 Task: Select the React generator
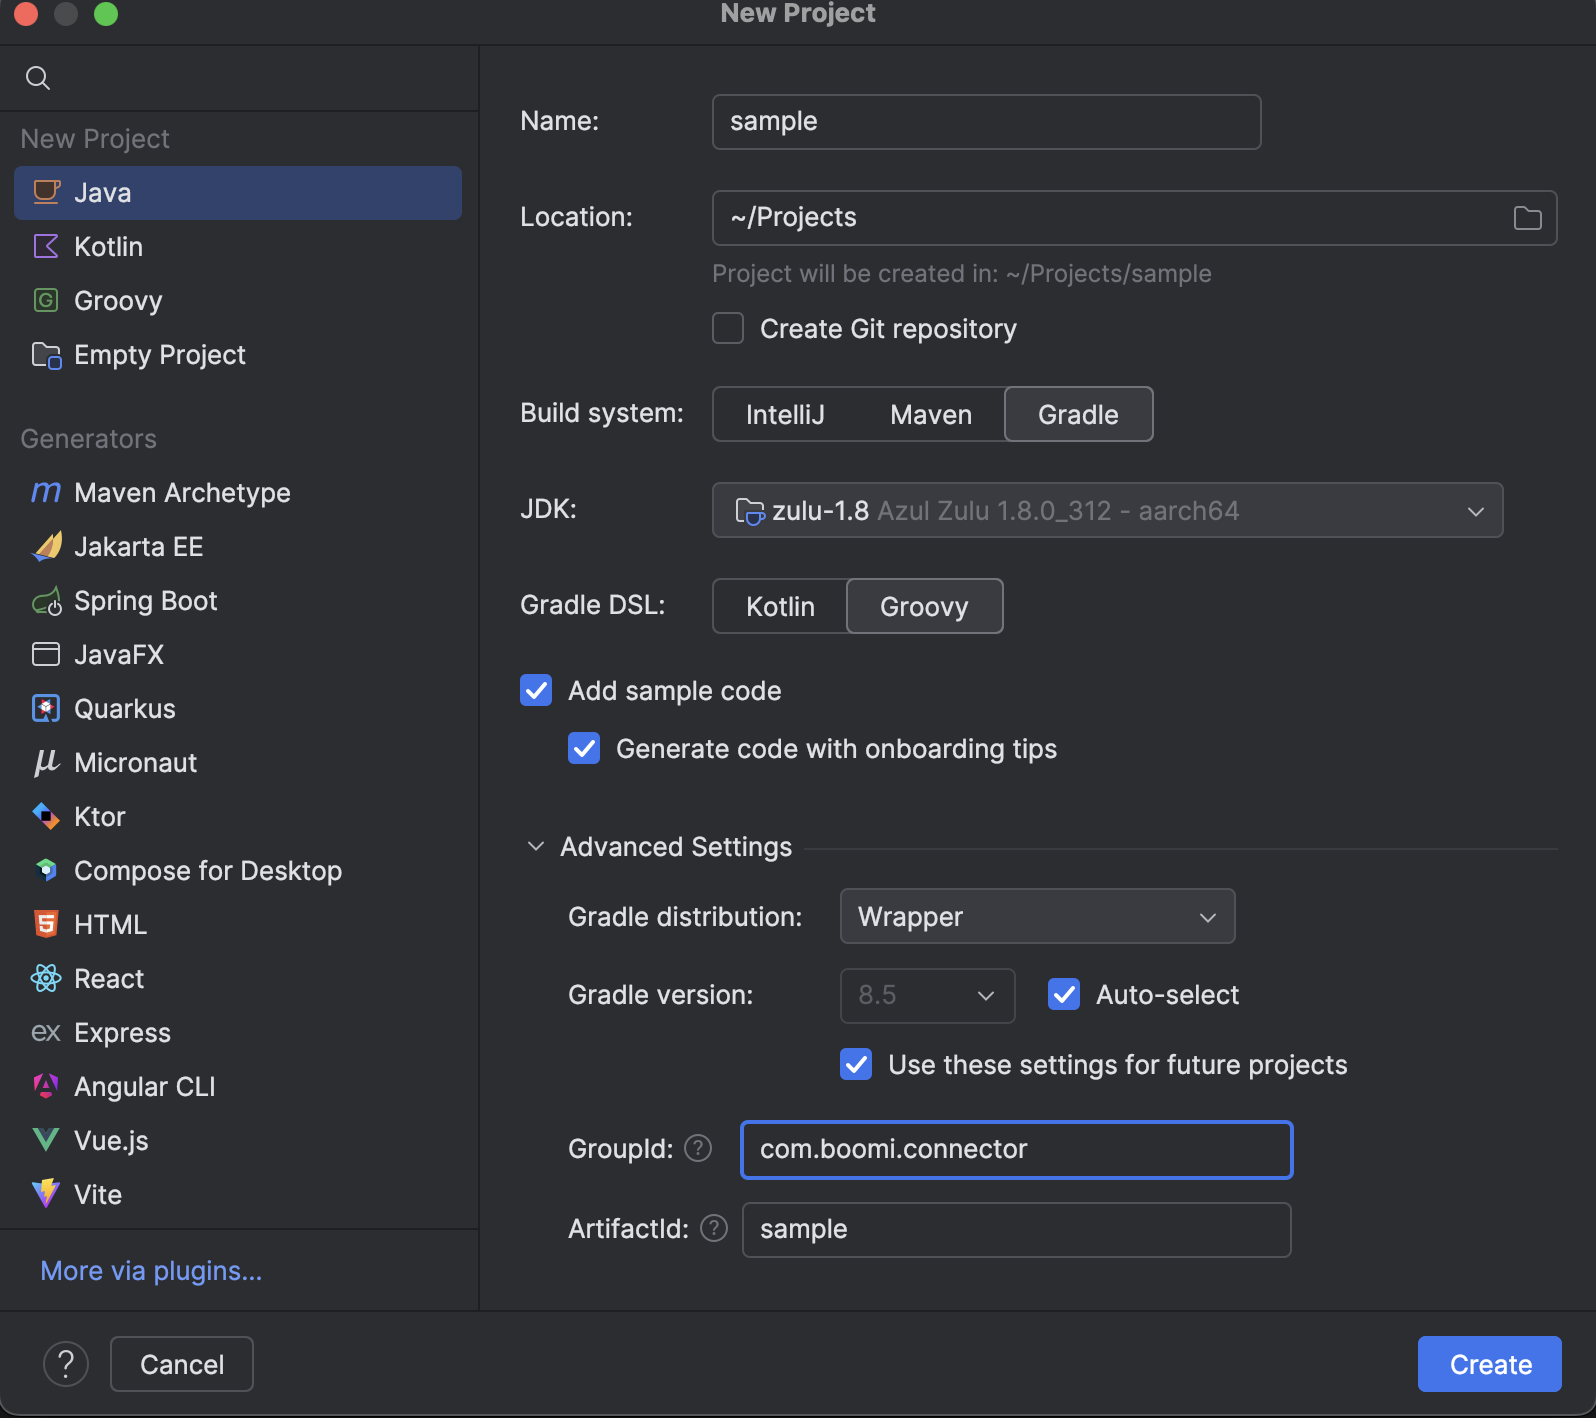tap(108, 979)
